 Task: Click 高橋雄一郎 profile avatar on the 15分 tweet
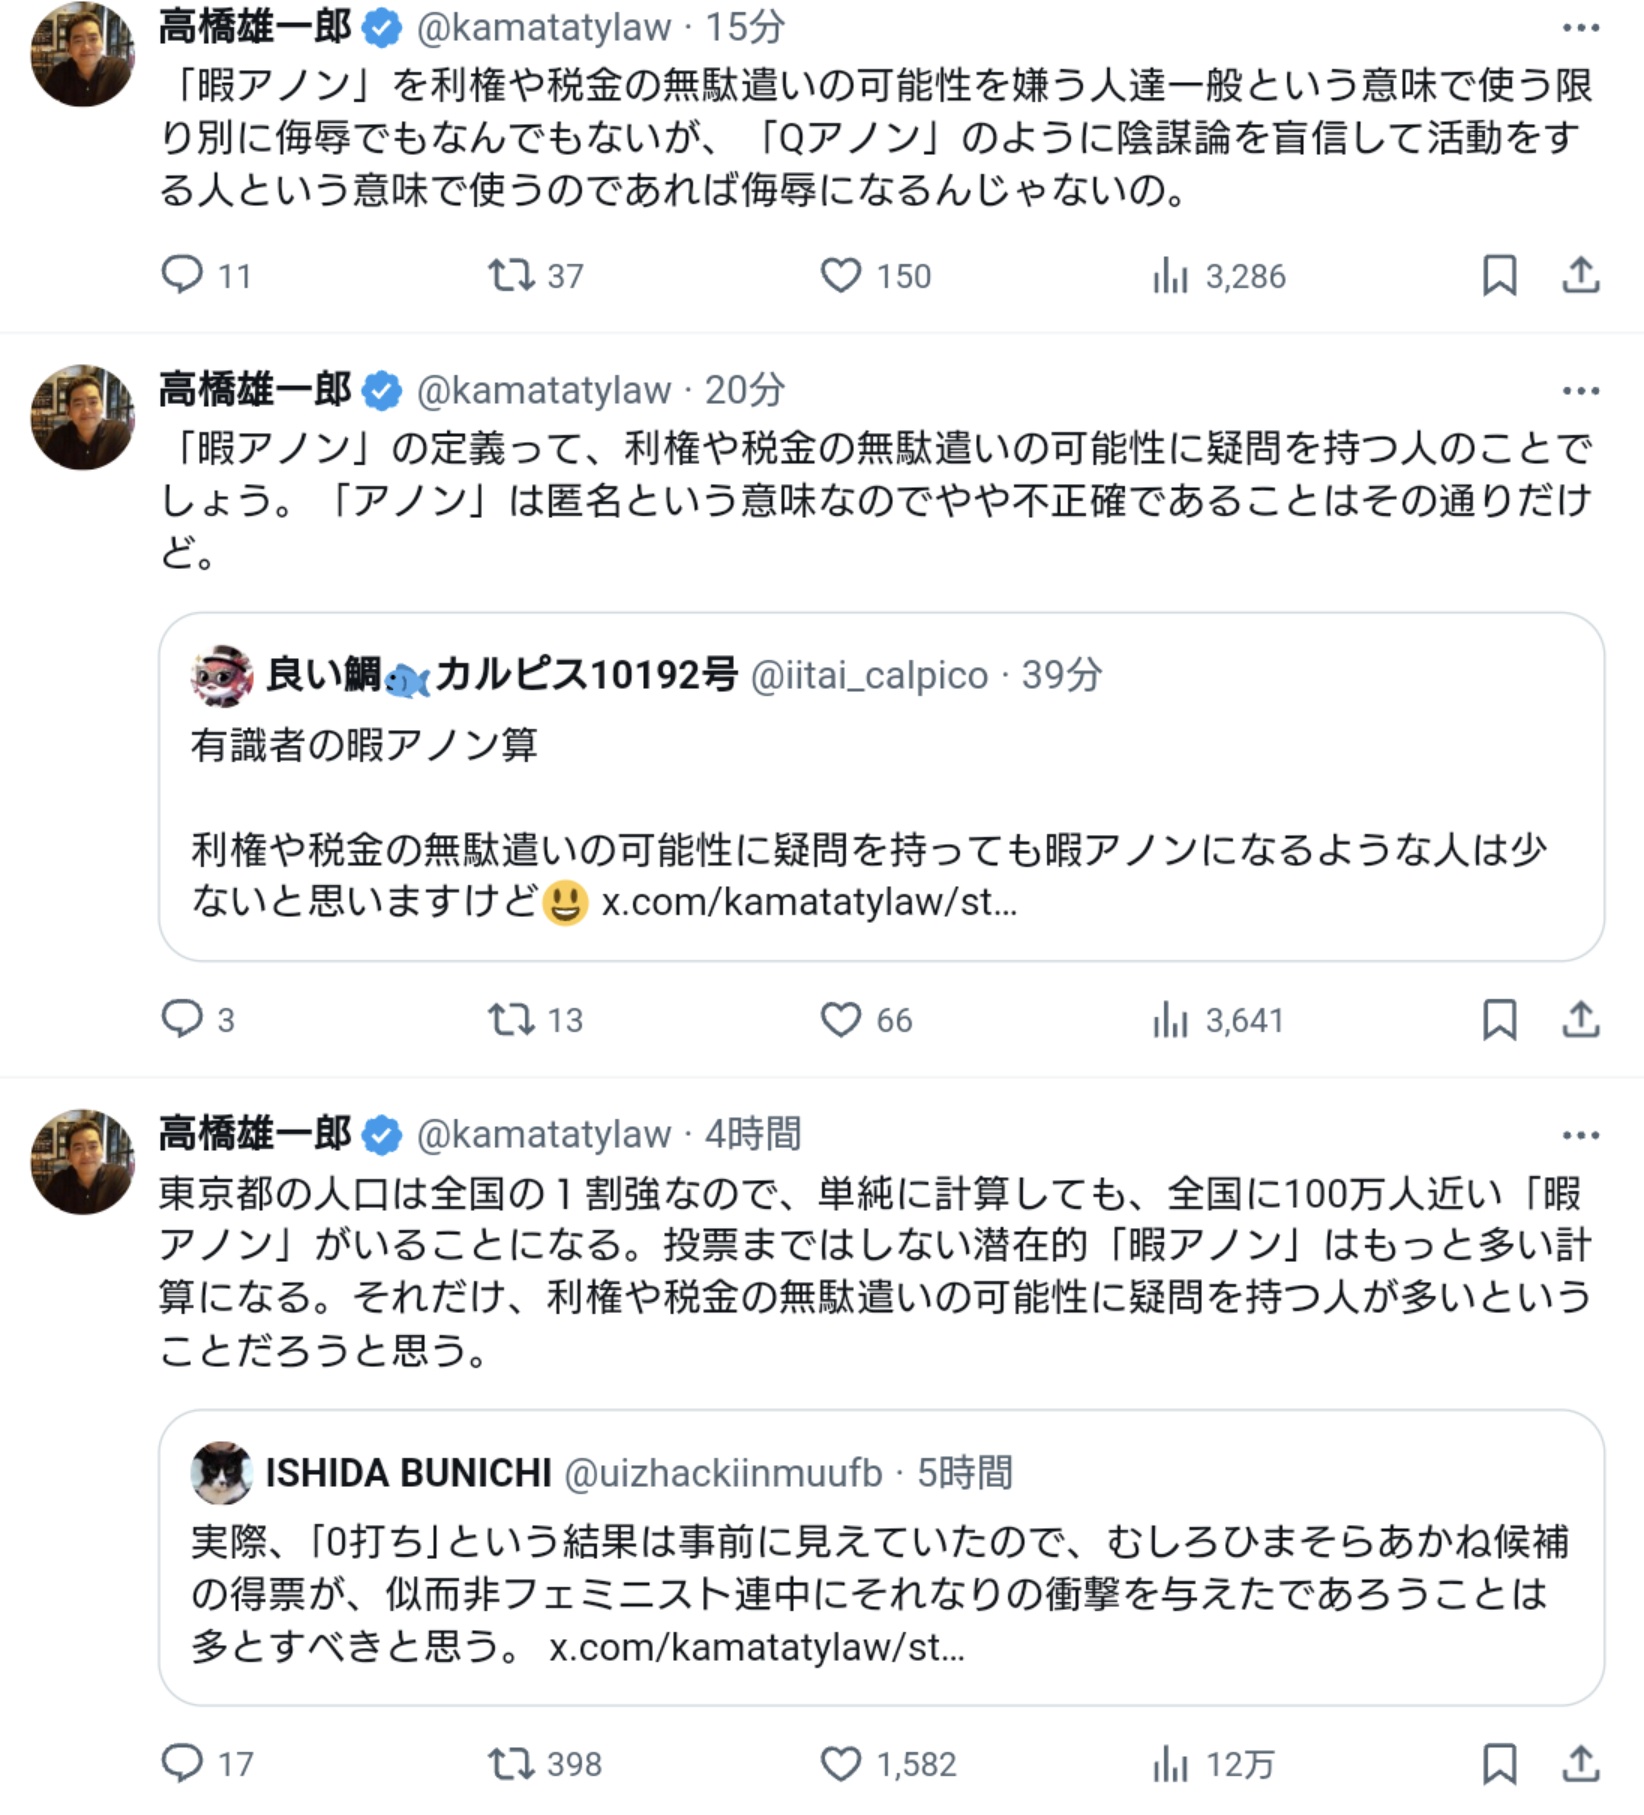point(82,55)
